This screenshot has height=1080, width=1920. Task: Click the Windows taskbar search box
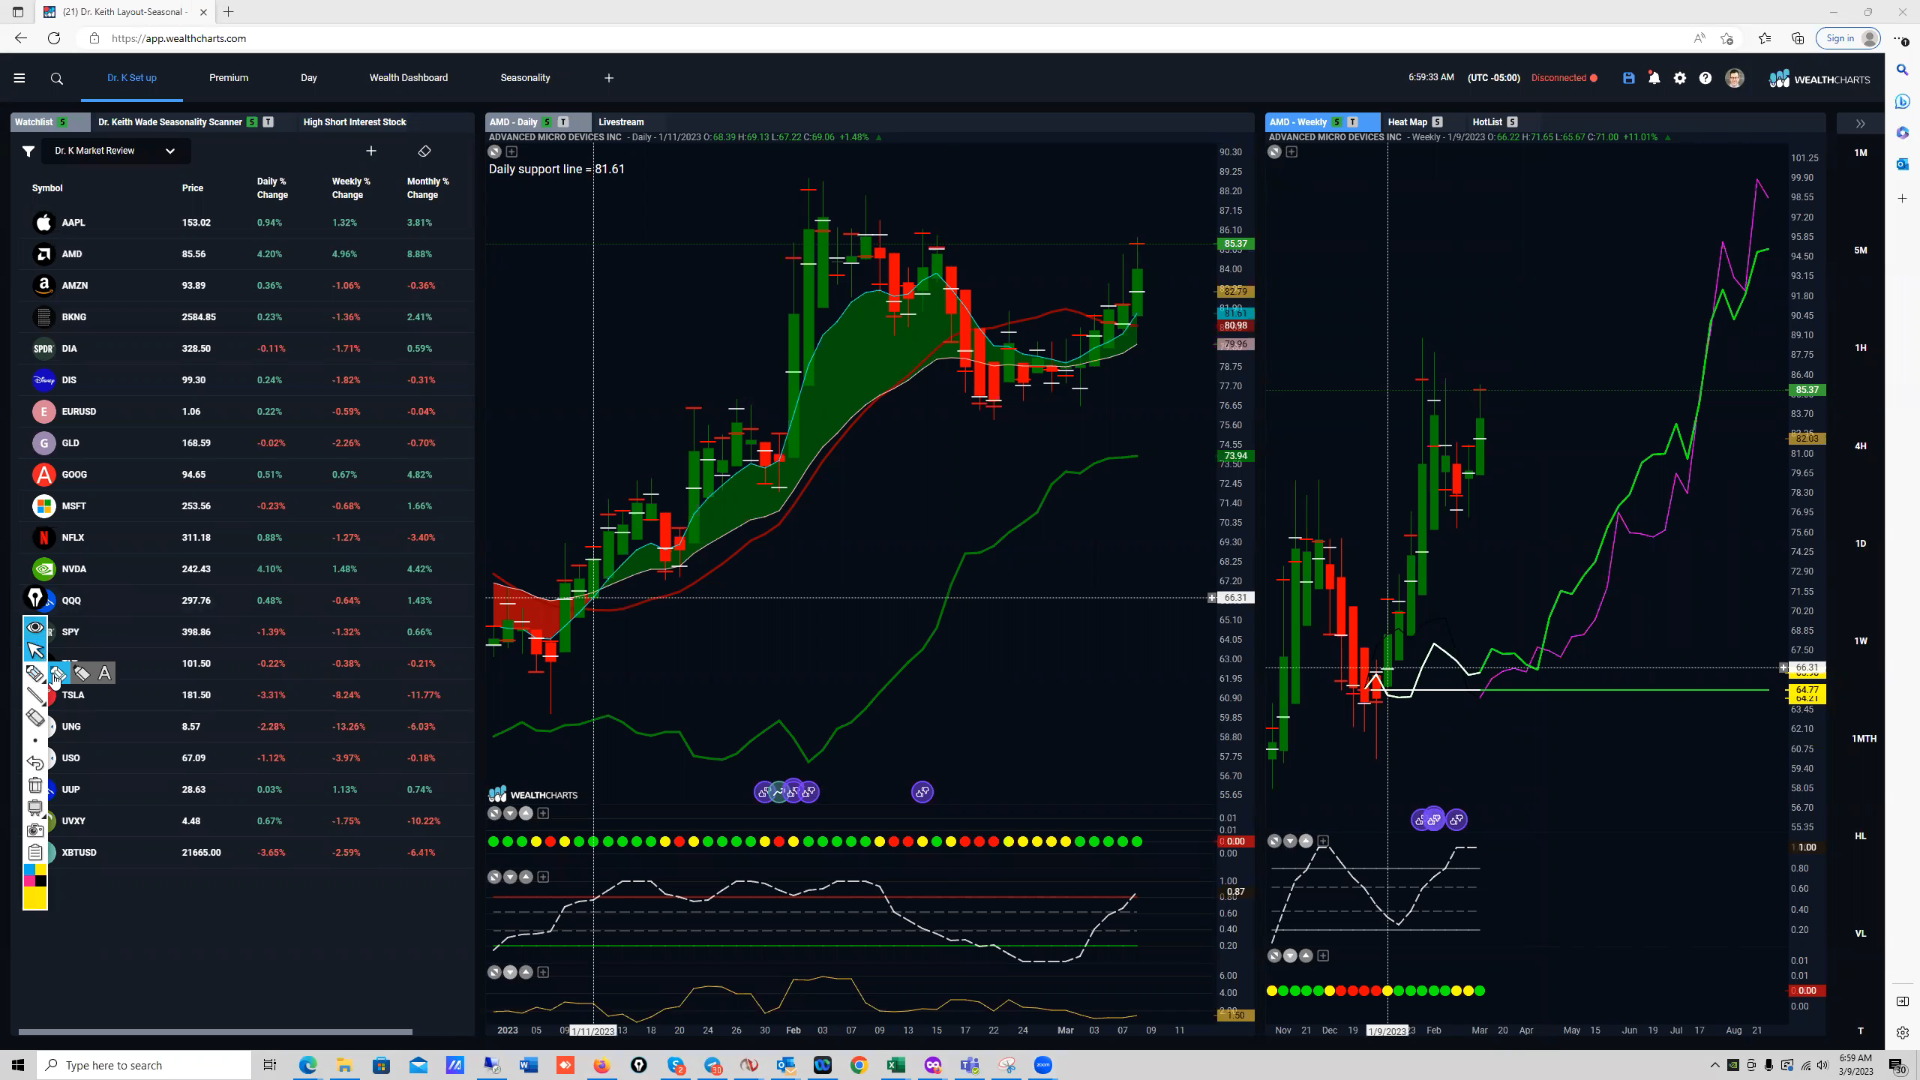pos(144,1065)
